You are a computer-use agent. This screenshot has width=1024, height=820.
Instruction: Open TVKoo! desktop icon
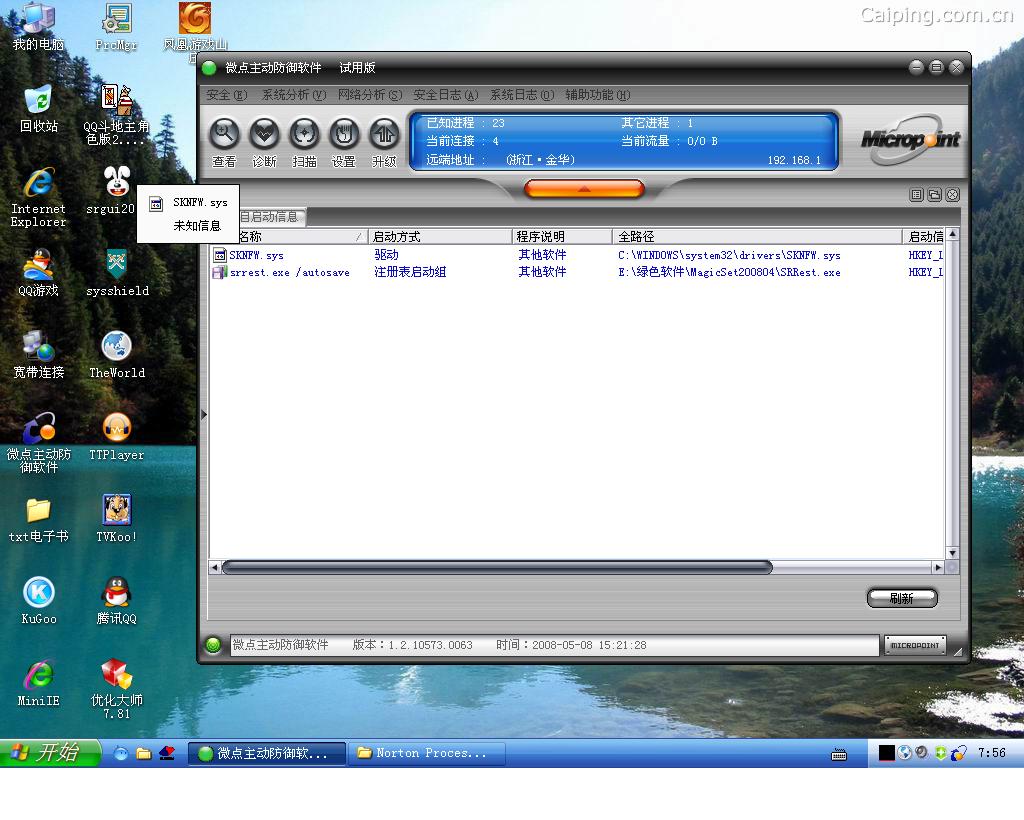(117, 520)
